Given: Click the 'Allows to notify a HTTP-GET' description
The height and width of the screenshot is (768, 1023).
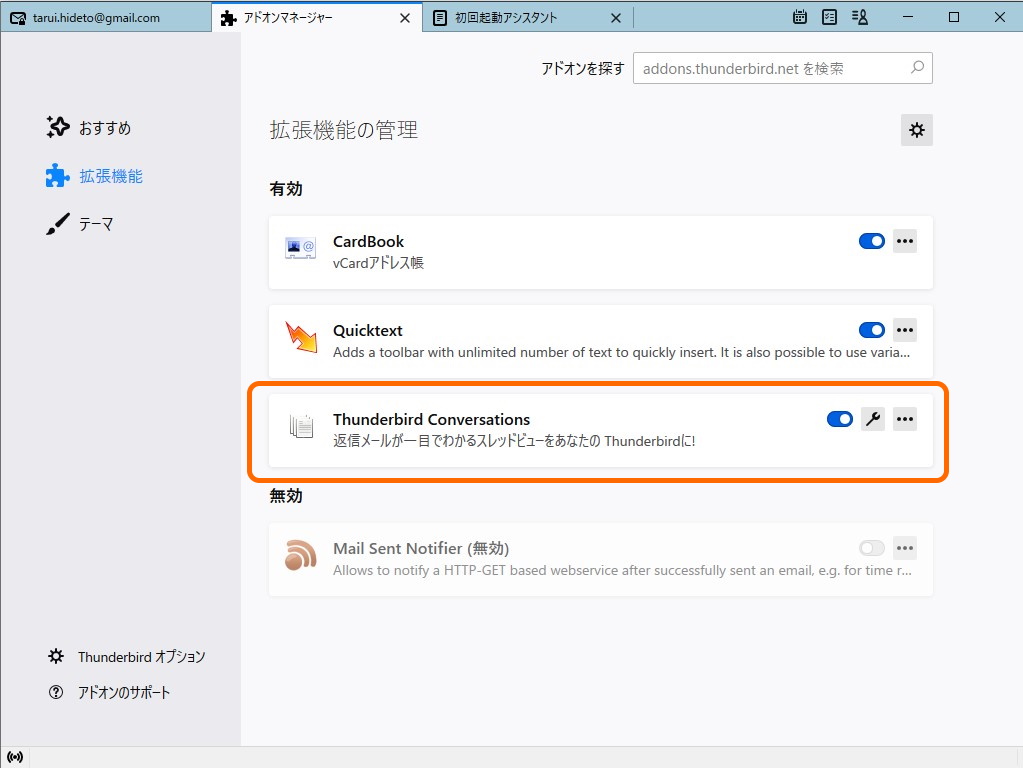Looking at the screenshot, I should tap(622, 570).
